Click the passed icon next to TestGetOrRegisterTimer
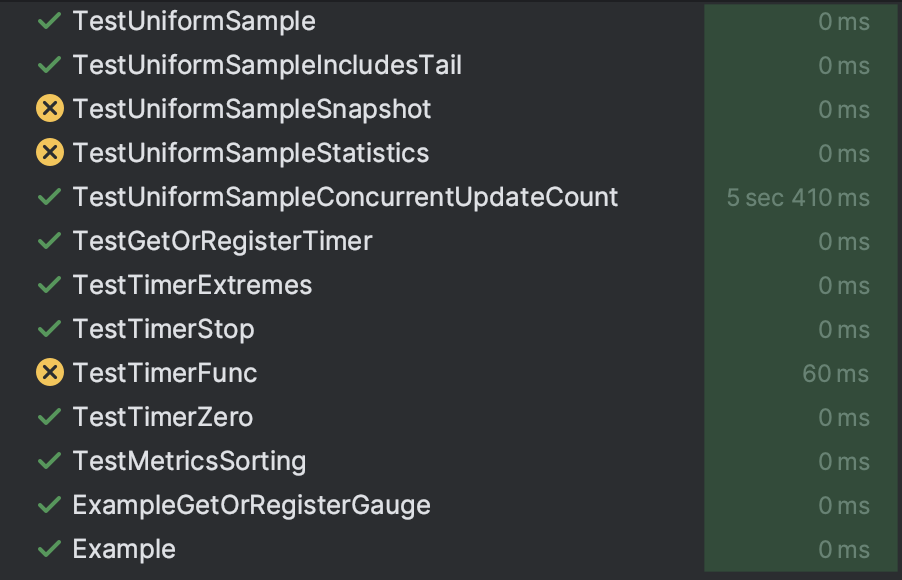Image resolution: width=902 pixels, height=580 pixels. (x=49, y=241)
